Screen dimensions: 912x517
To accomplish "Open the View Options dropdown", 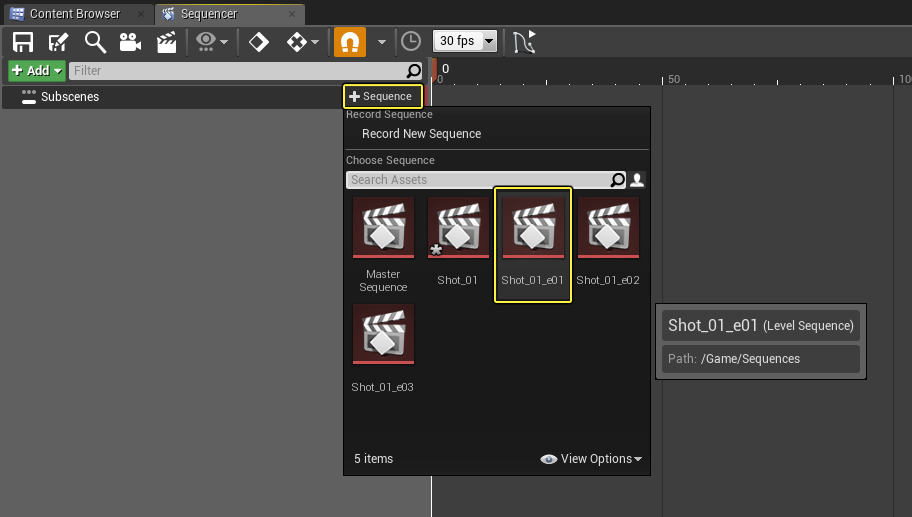I will tap(591, 459).
